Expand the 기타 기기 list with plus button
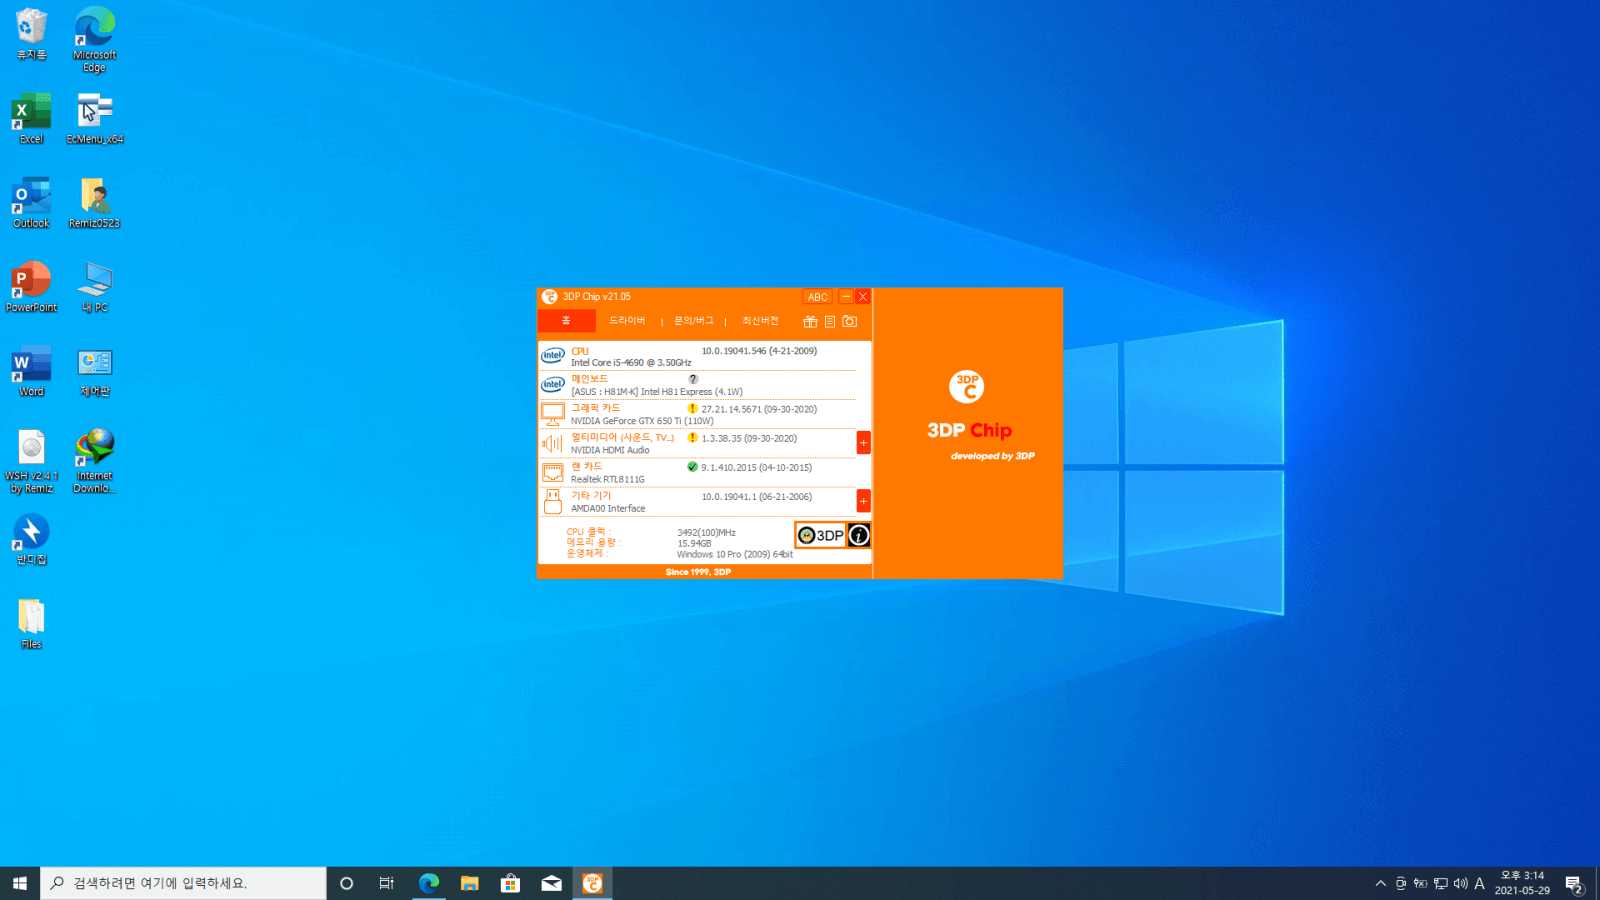1600x900 pixels. pyautogui.click(x=863, y=501)
